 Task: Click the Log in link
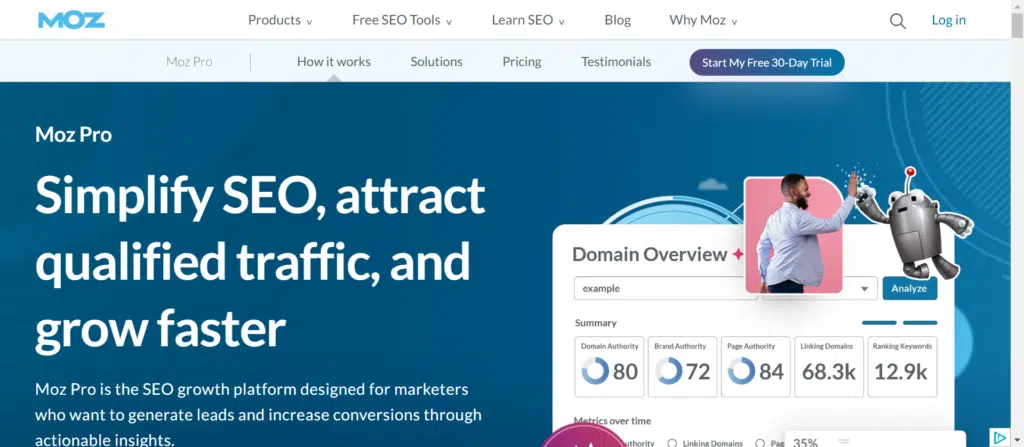pos(948,20)
